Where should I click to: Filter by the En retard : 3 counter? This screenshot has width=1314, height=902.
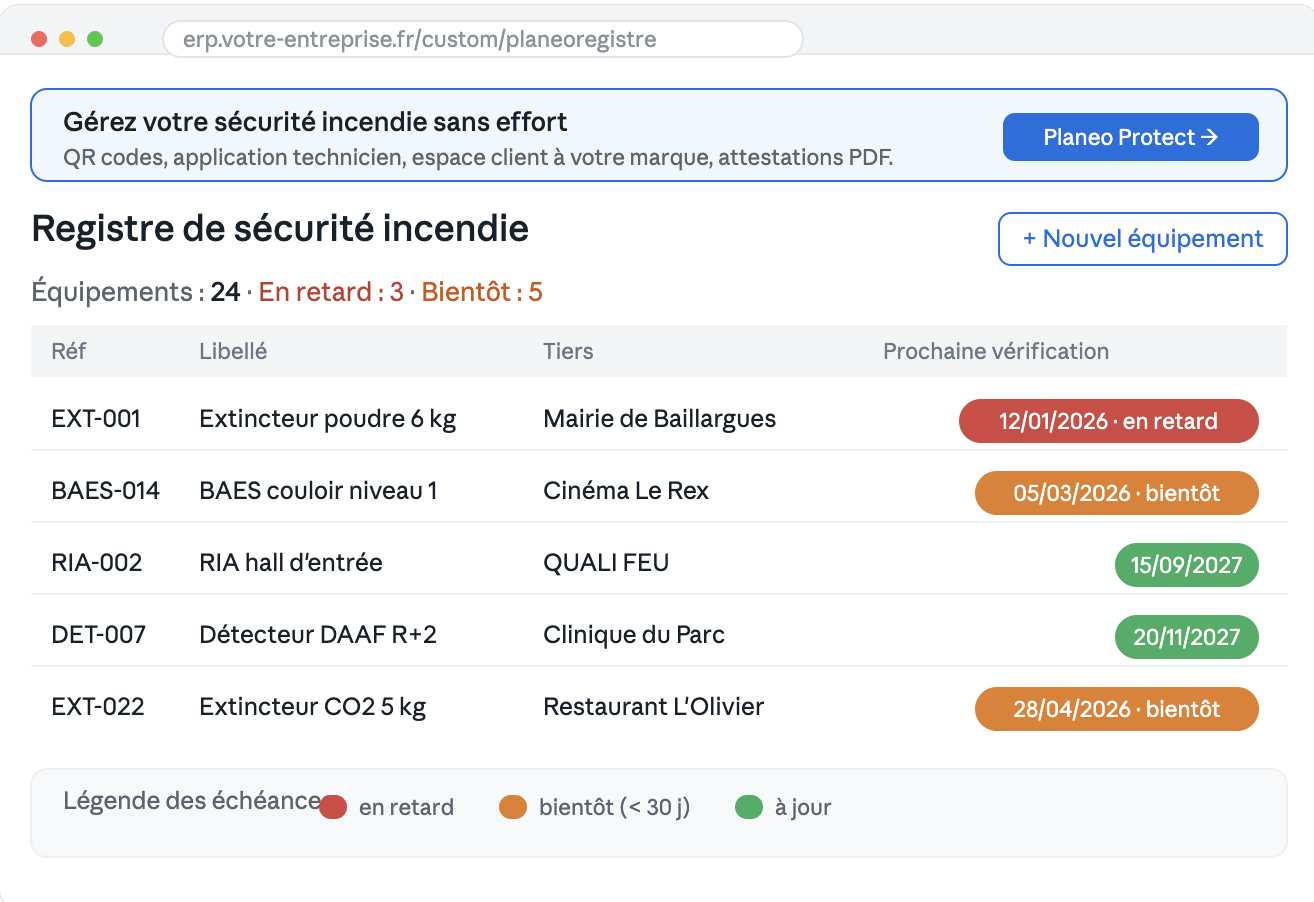click(331, 292)
